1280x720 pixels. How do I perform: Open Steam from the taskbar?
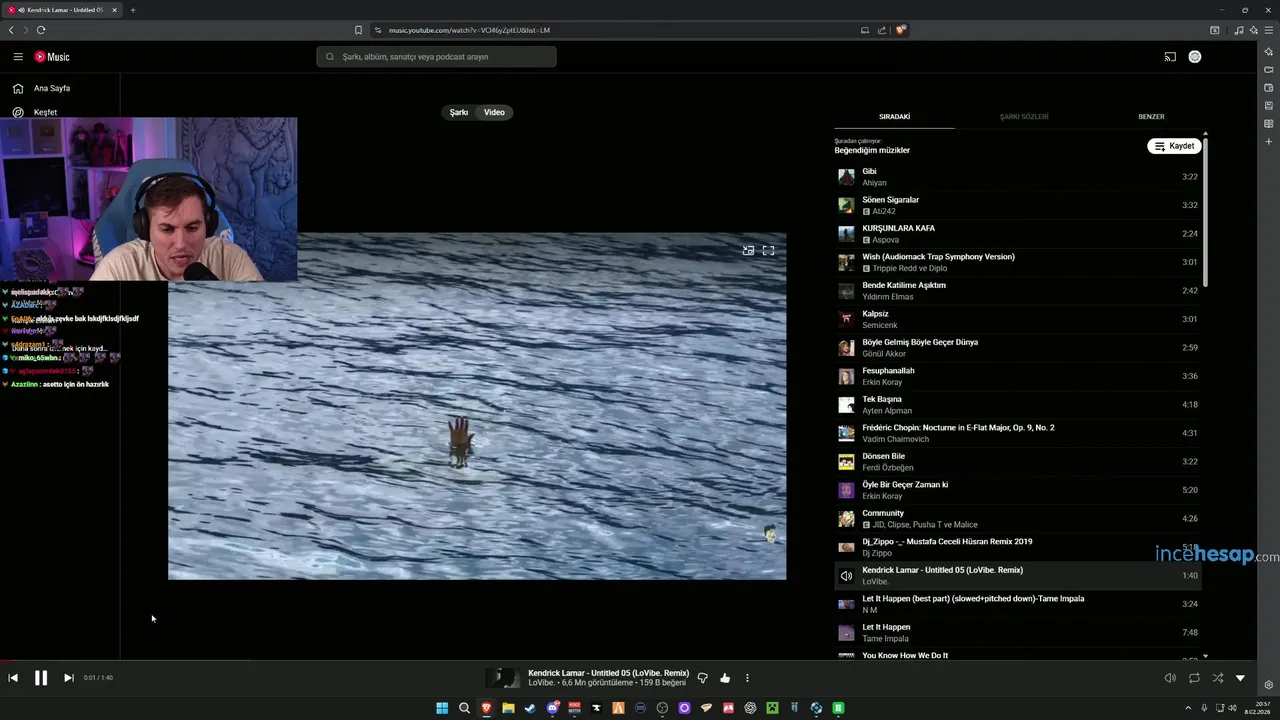tap(530, 708)
